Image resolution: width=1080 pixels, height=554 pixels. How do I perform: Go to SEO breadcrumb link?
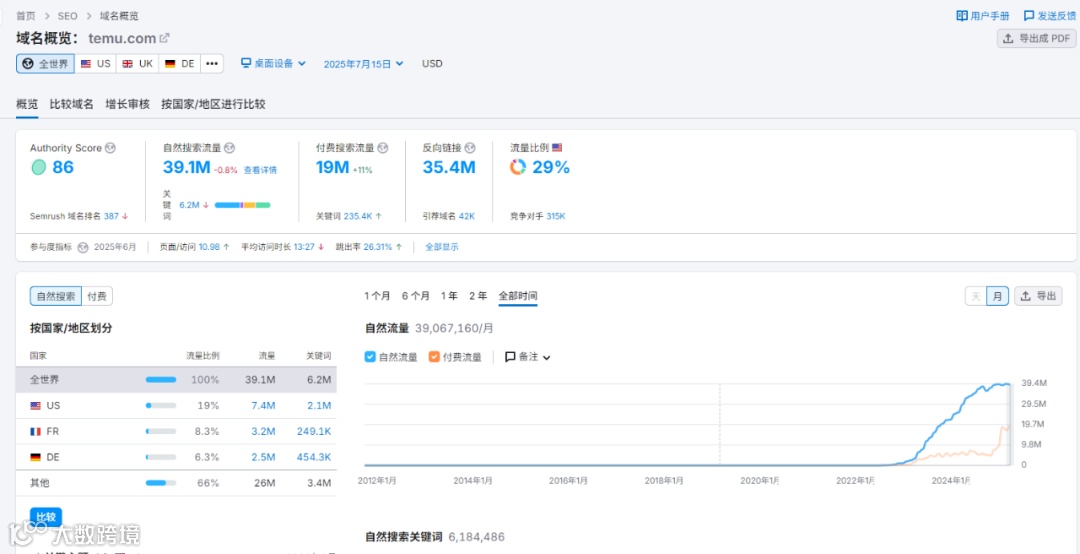pos(68,16)
